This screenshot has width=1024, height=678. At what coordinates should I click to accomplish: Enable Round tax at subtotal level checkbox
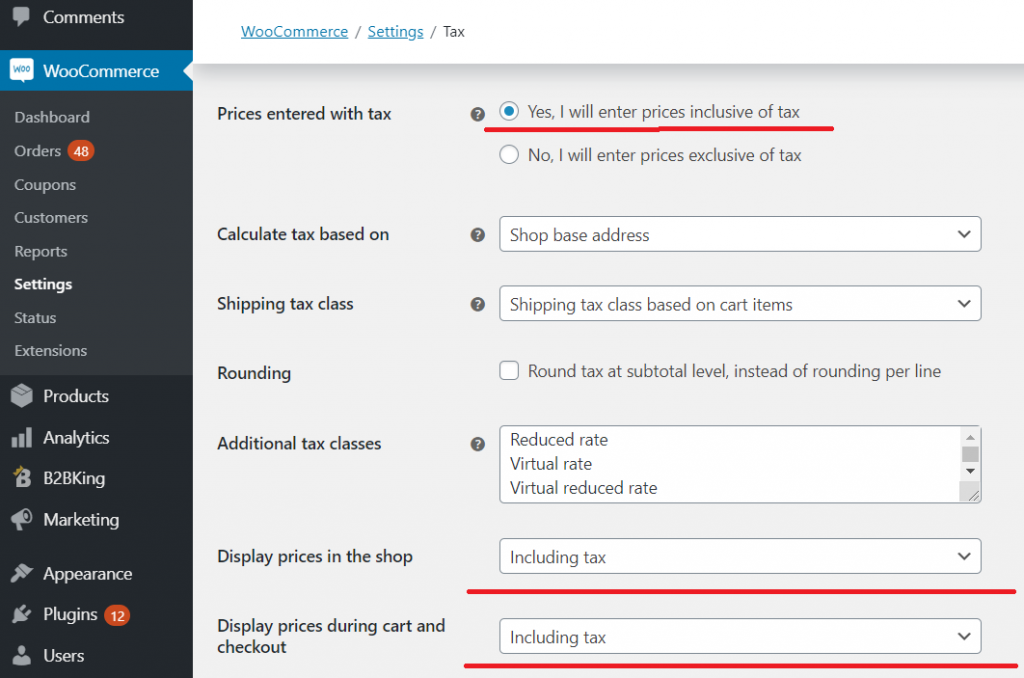point(509,370)
